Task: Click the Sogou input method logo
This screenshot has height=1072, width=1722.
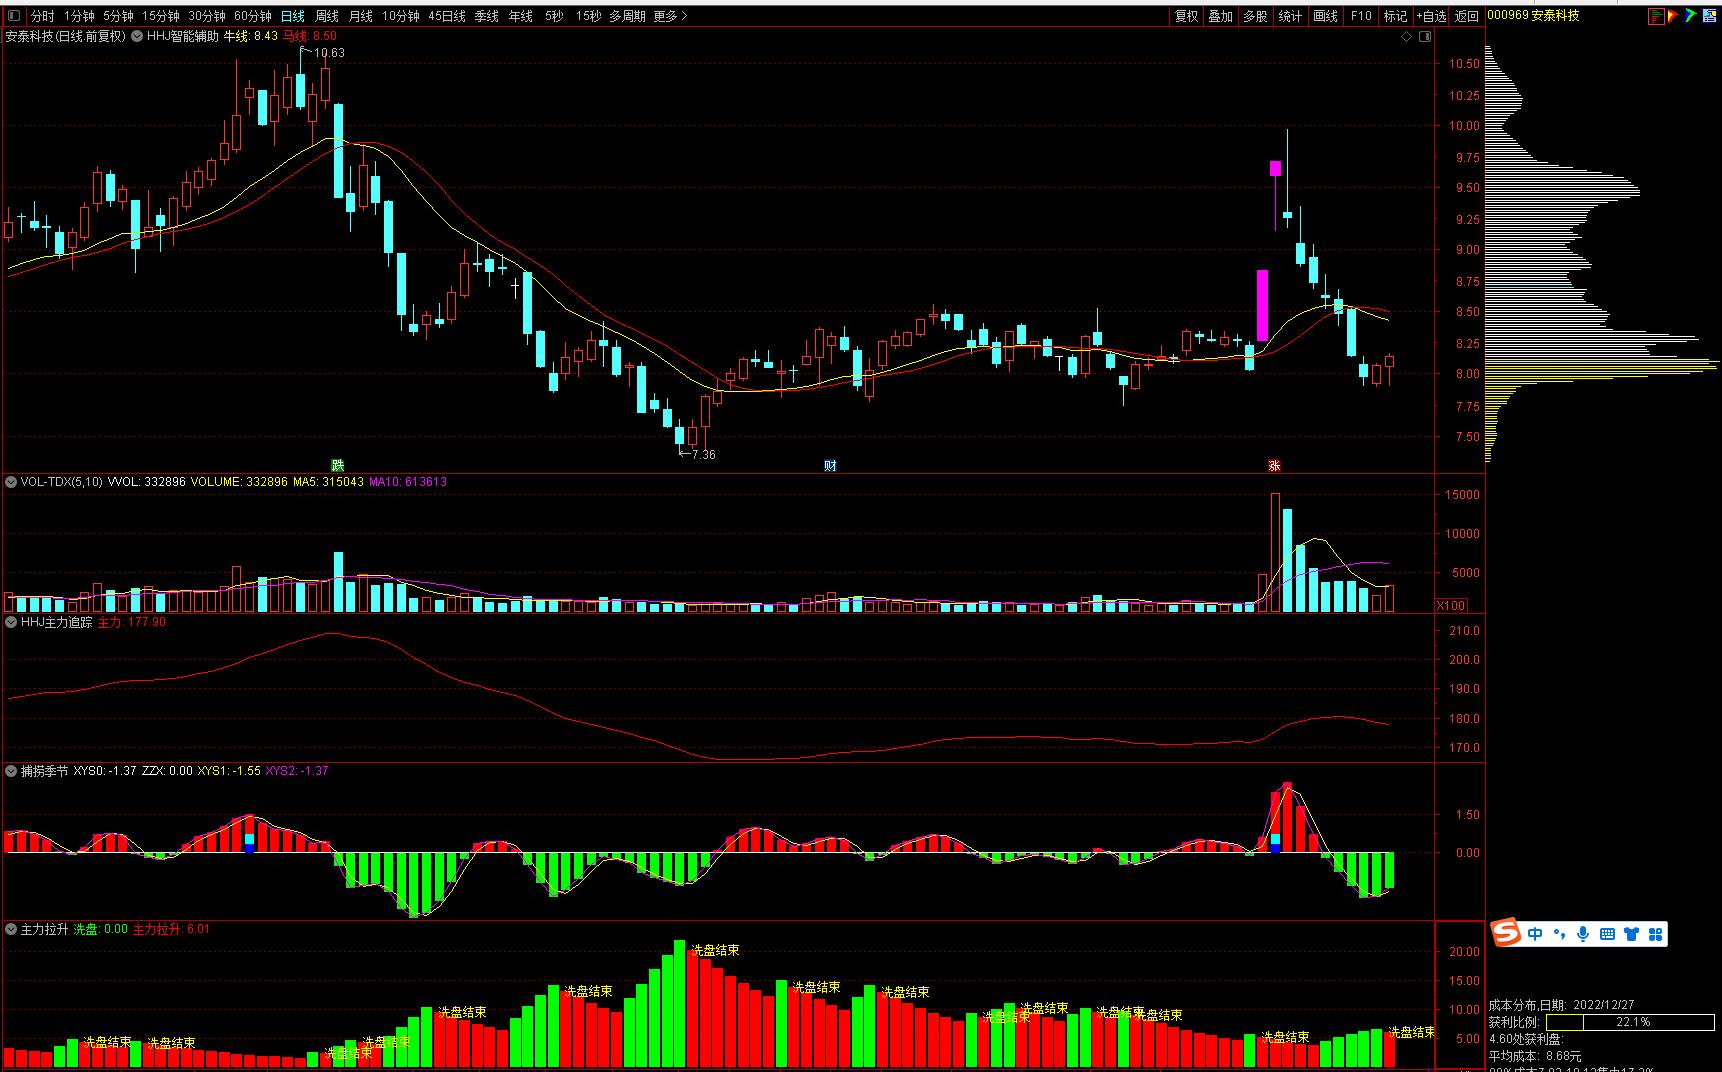Action: (1506, 933)
